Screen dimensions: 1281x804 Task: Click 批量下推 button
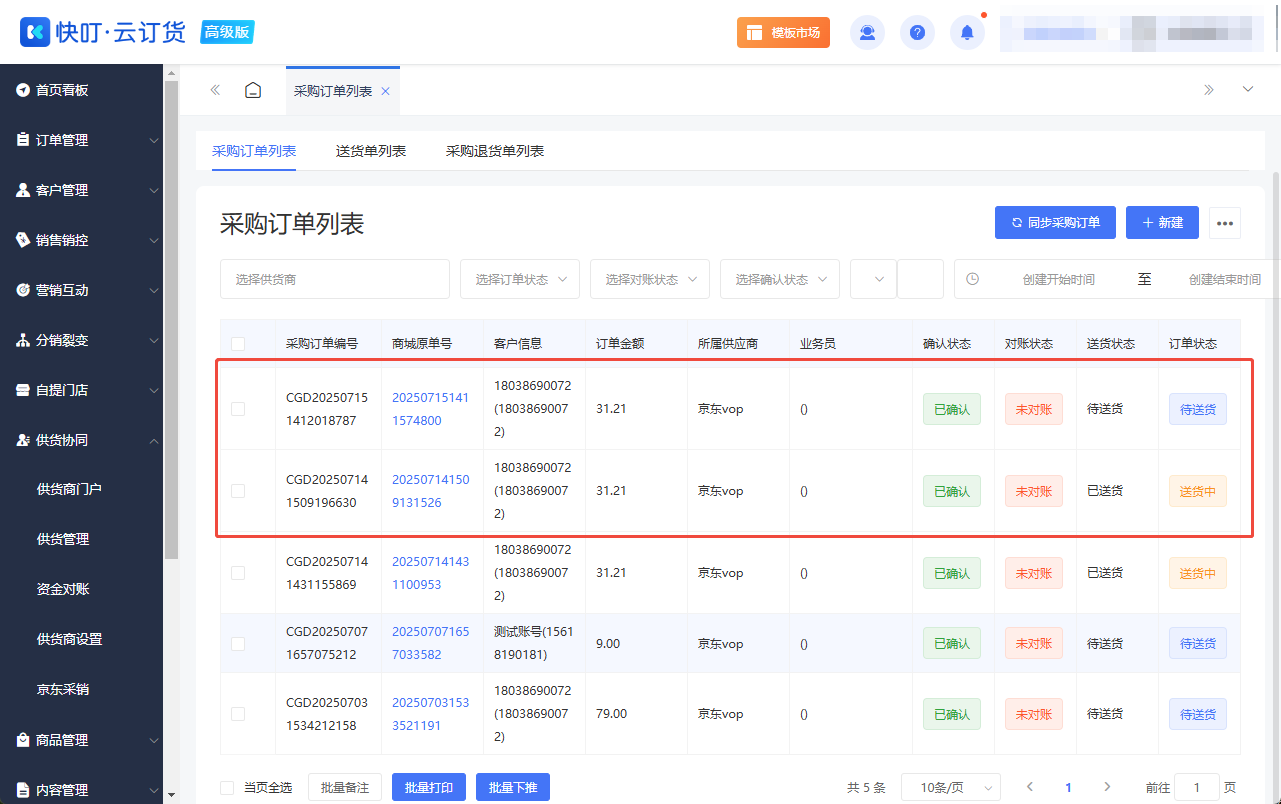[x=513, y=788]
